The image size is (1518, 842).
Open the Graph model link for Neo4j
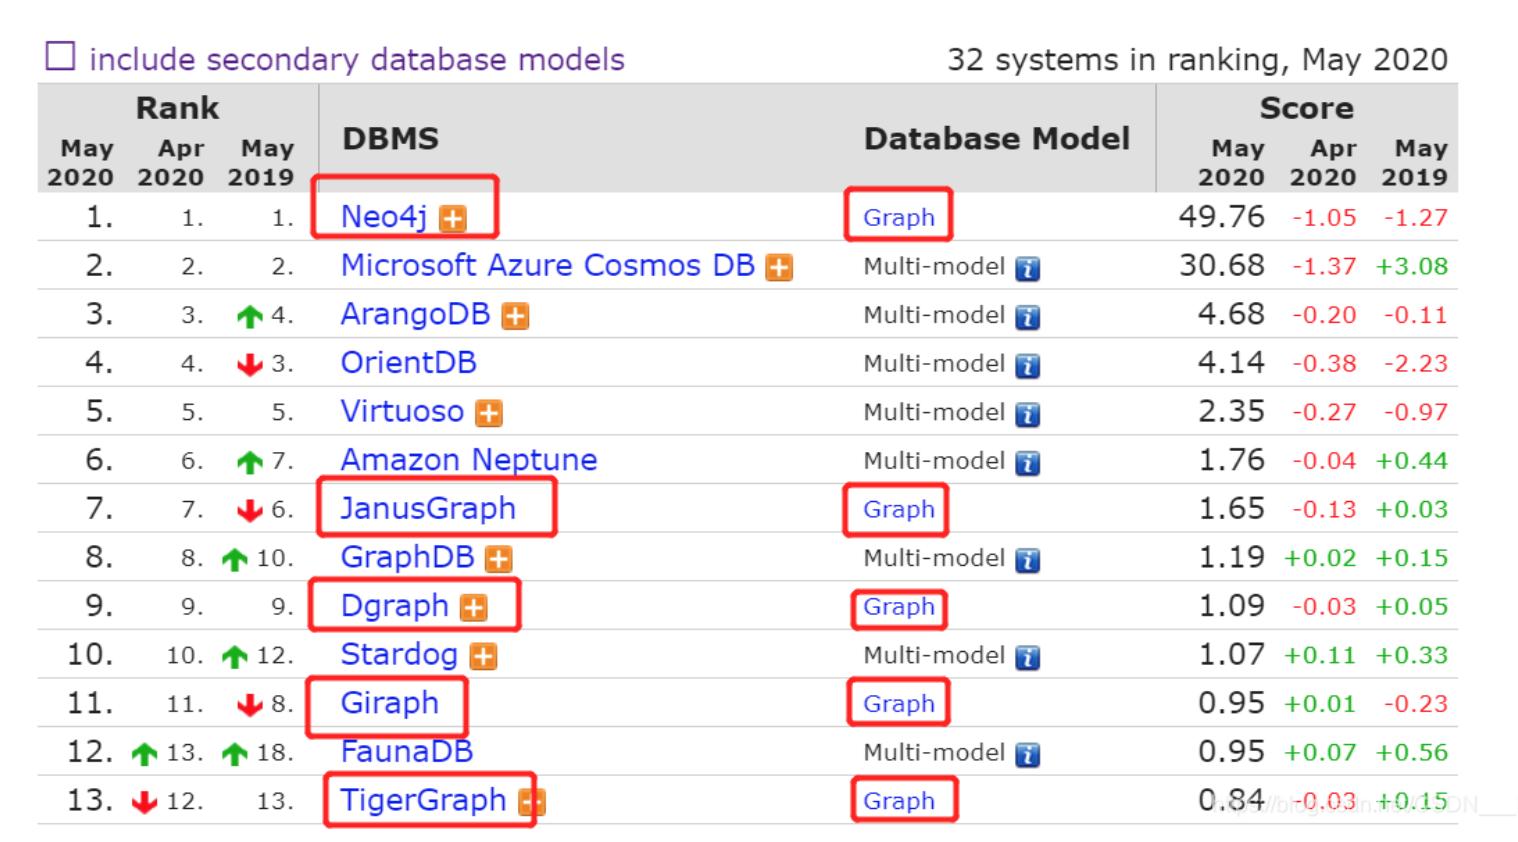click(899, 217)
